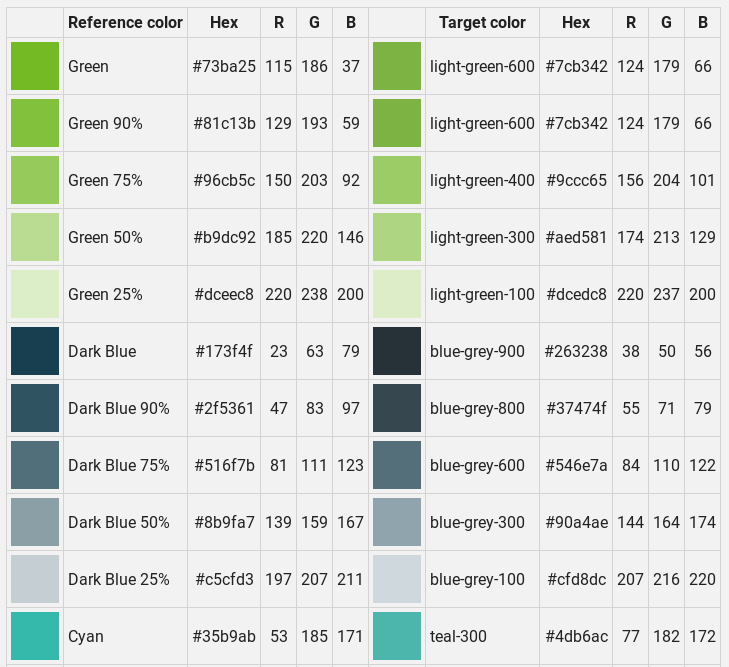The width and height of the screenshot is (729, 667).
Task: Click the "light-green-400" target name
Action: click(482, 180)
